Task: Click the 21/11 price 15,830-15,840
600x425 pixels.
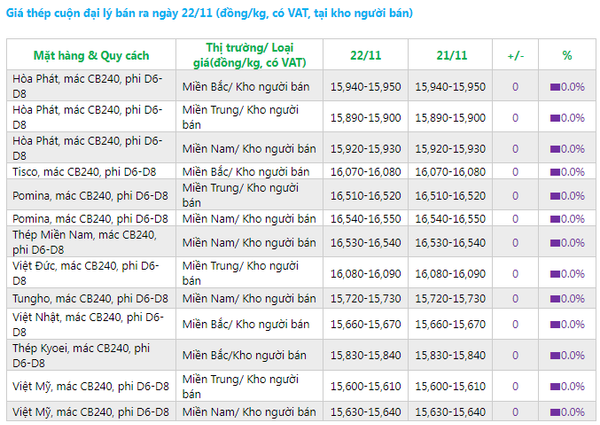Action: 450,355
